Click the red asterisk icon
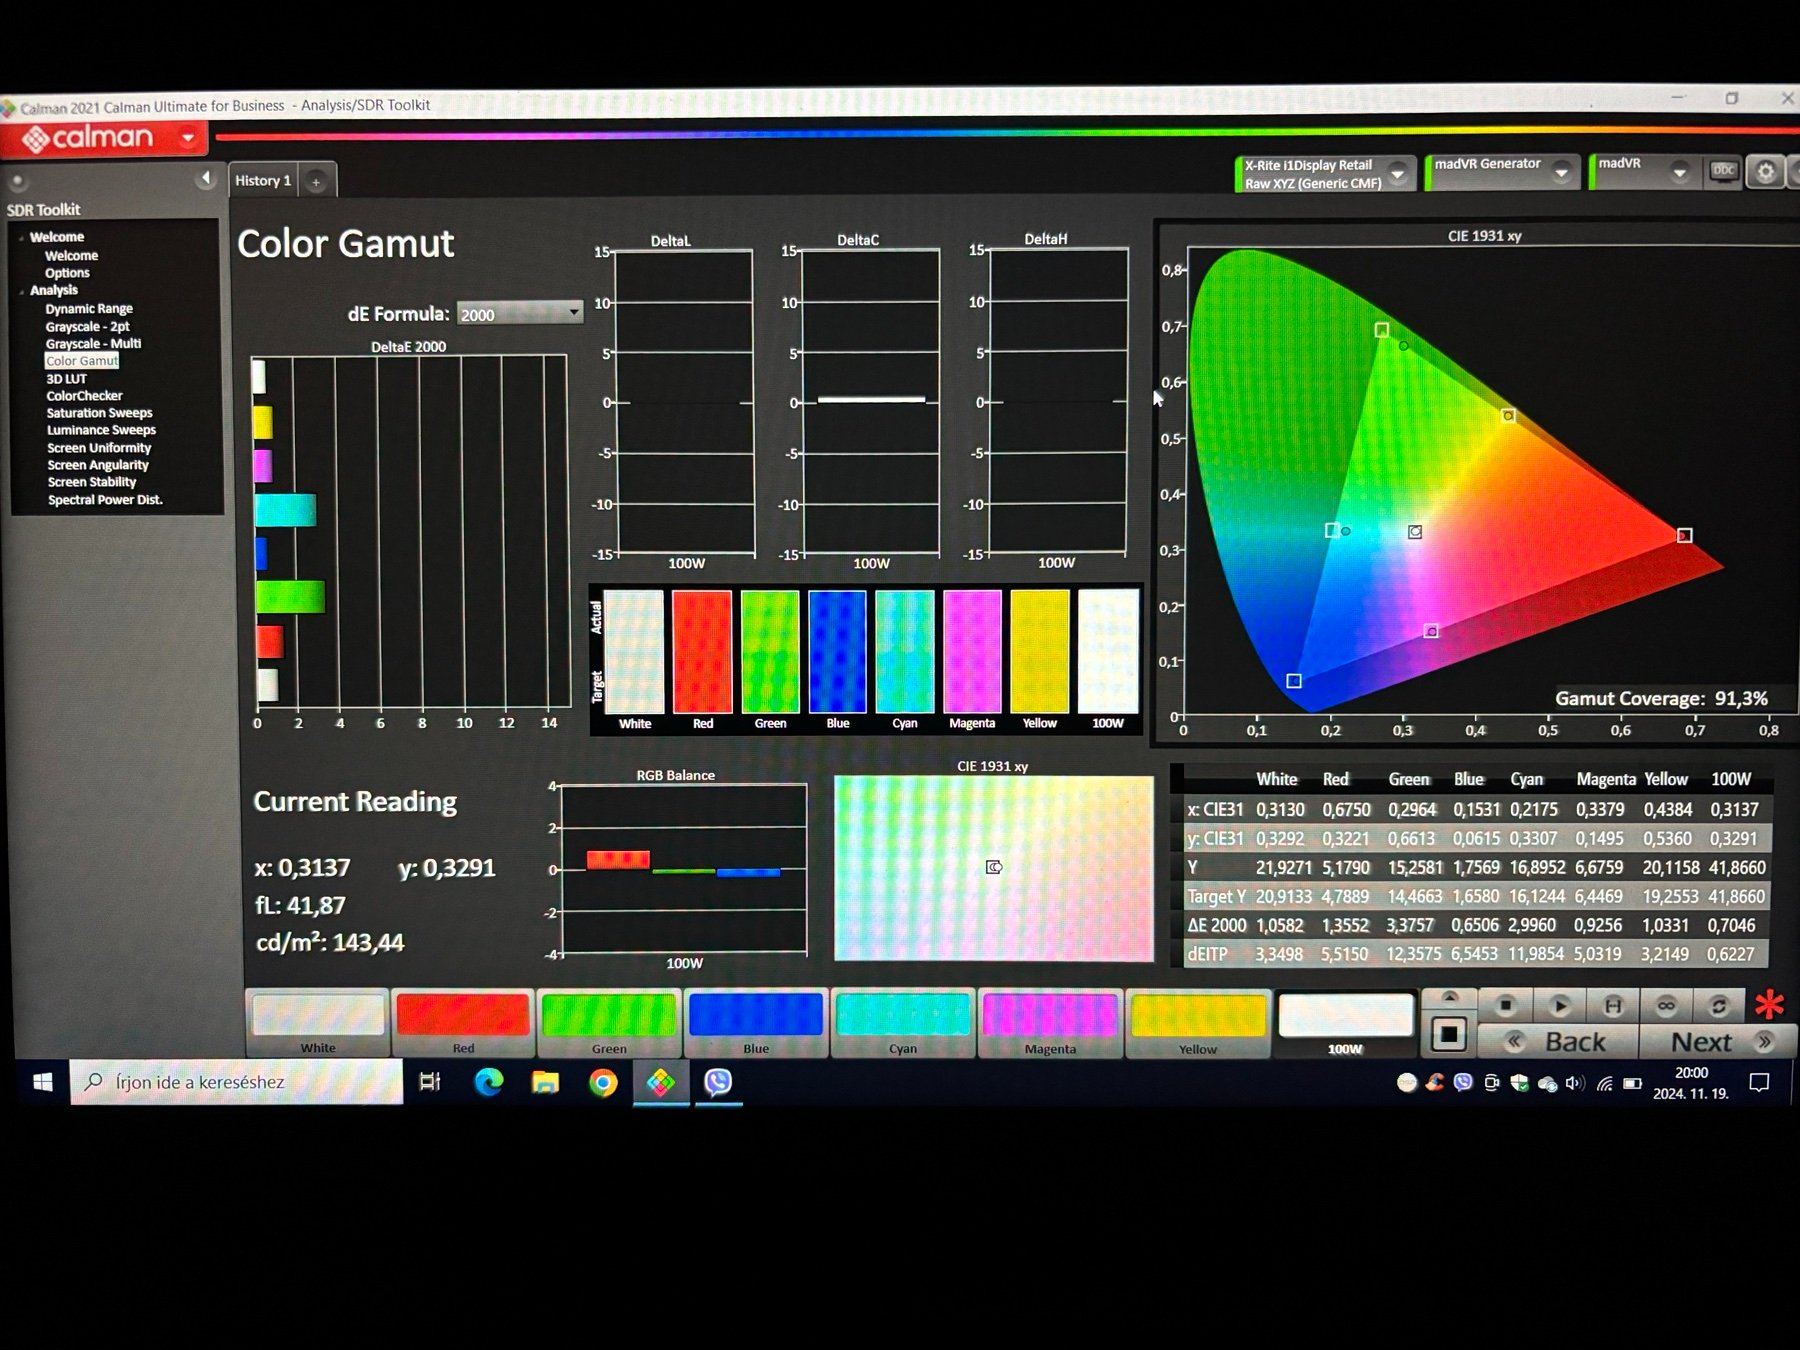The width and height of the screenshot is (1800, 1350). 1769,1004
